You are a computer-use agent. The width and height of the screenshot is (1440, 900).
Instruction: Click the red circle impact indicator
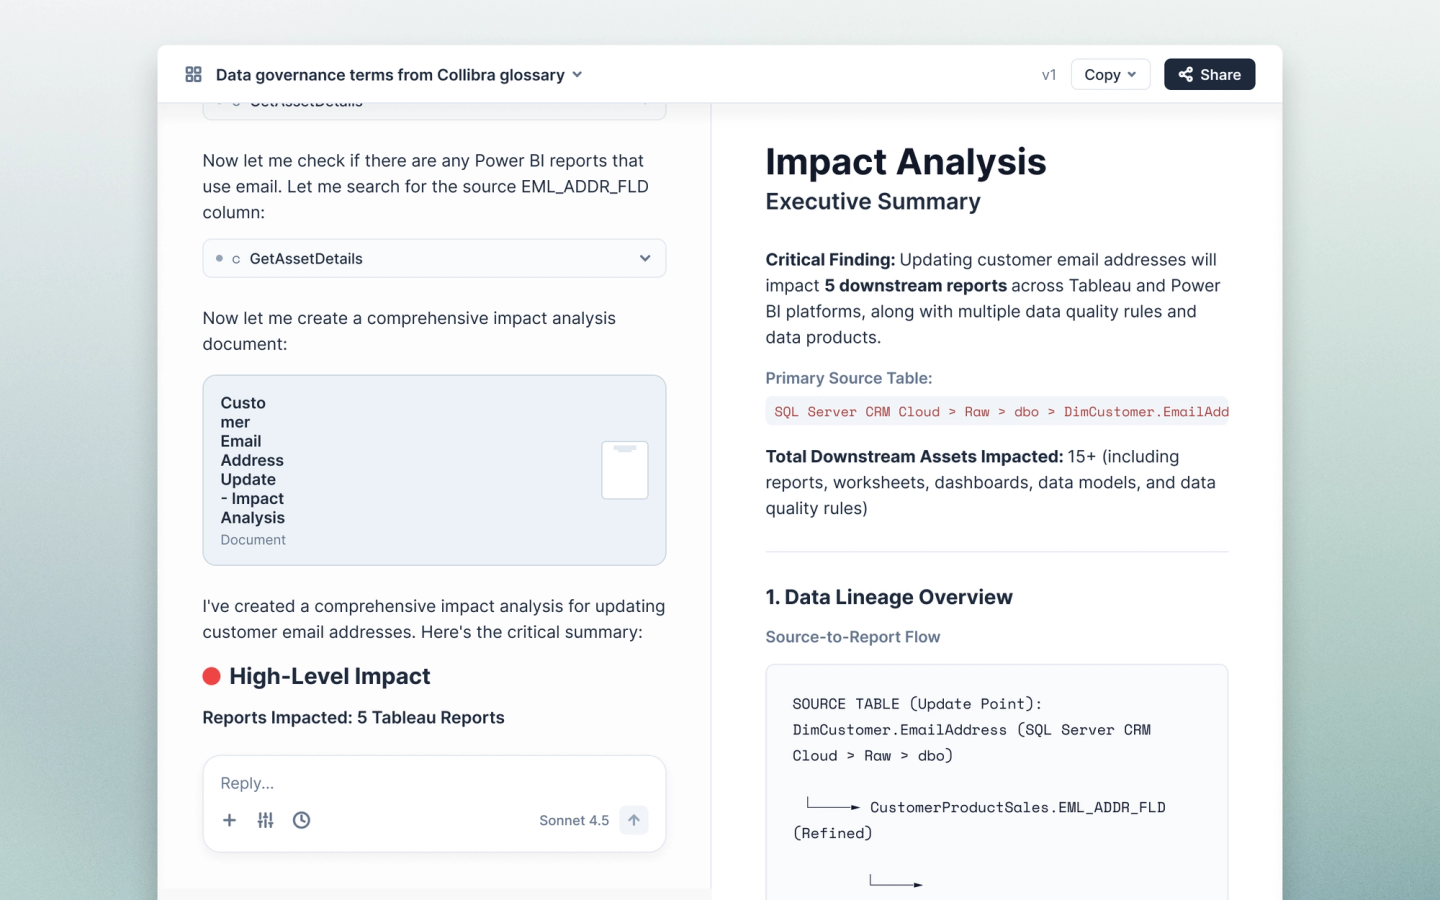pyautogui.click(x=212, y=676)
